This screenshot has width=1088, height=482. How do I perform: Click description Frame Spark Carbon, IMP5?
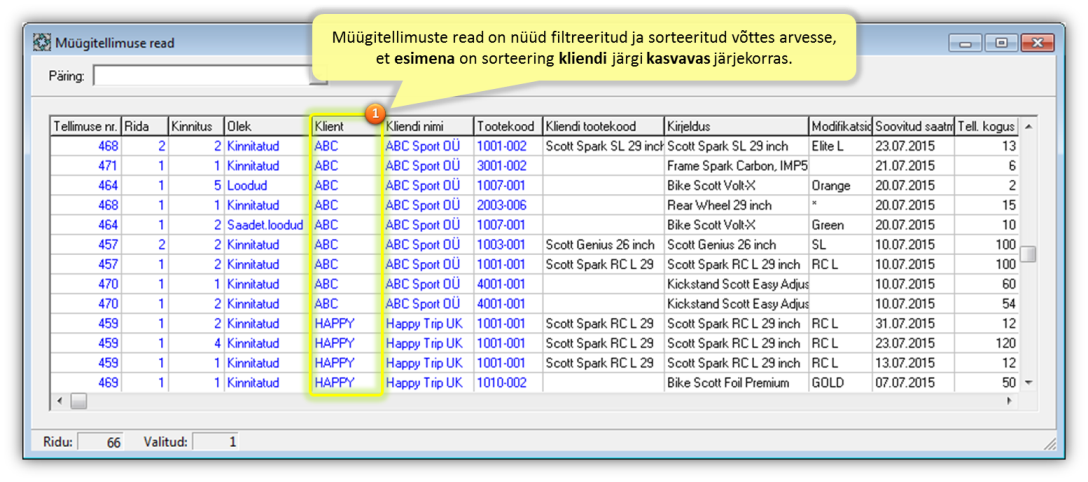736,166
